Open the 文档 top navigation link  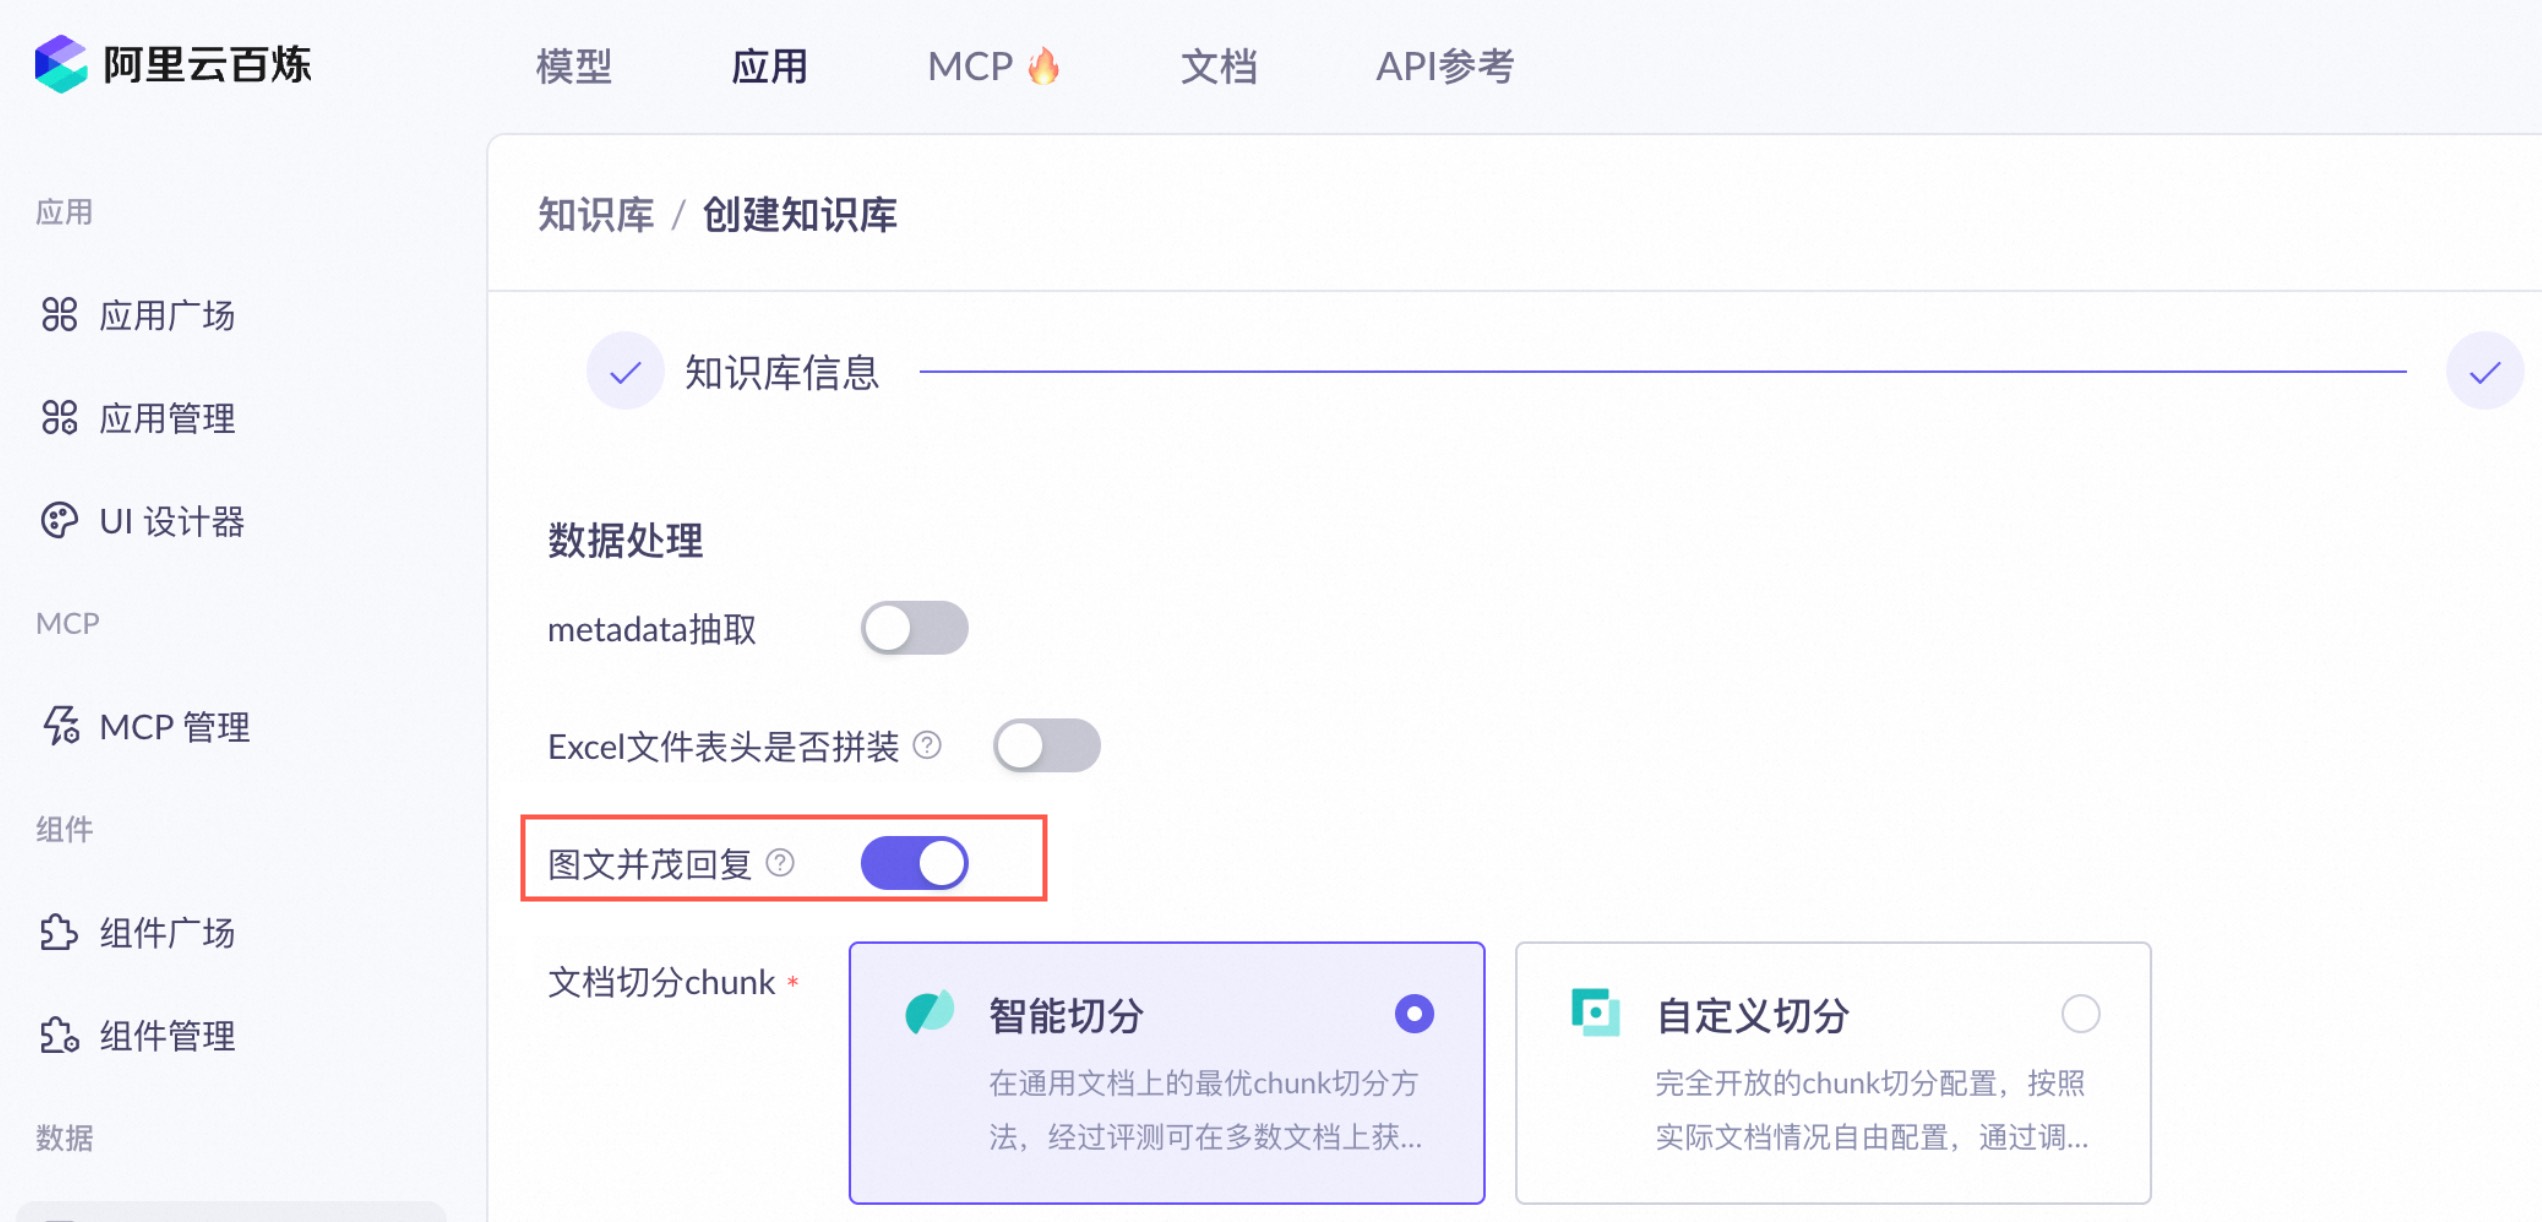pos(1218,66)
